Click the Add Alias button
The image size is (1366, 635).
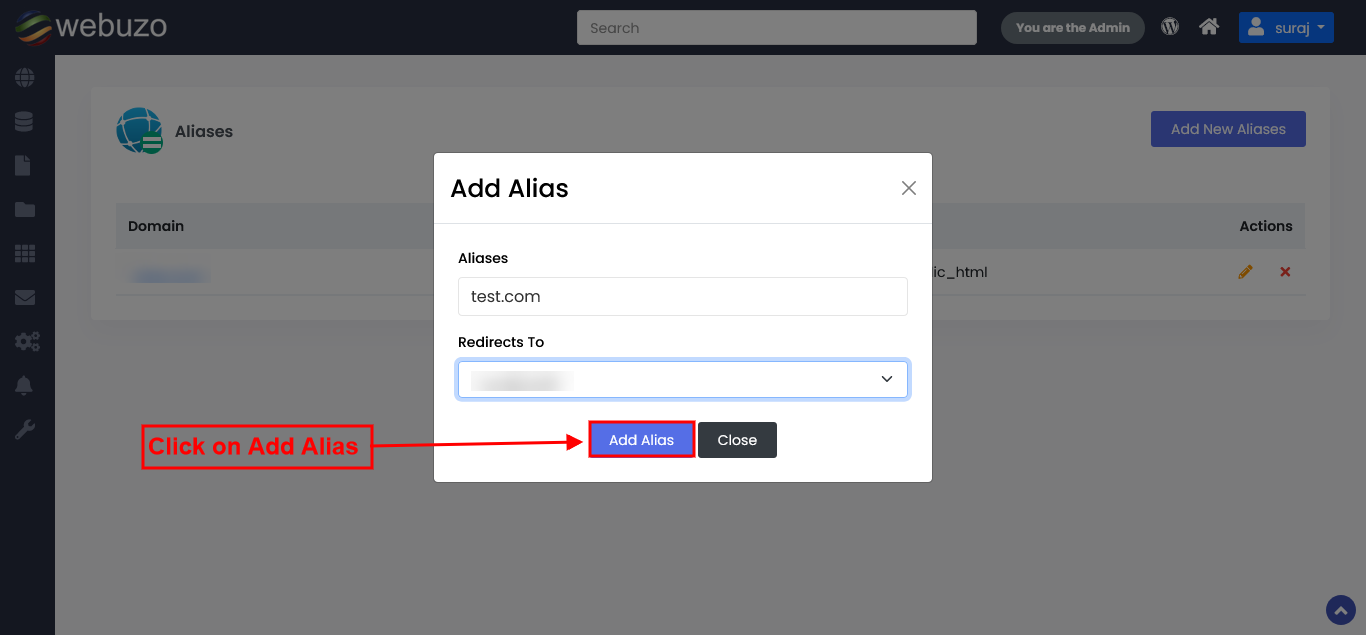coord(641,440)
